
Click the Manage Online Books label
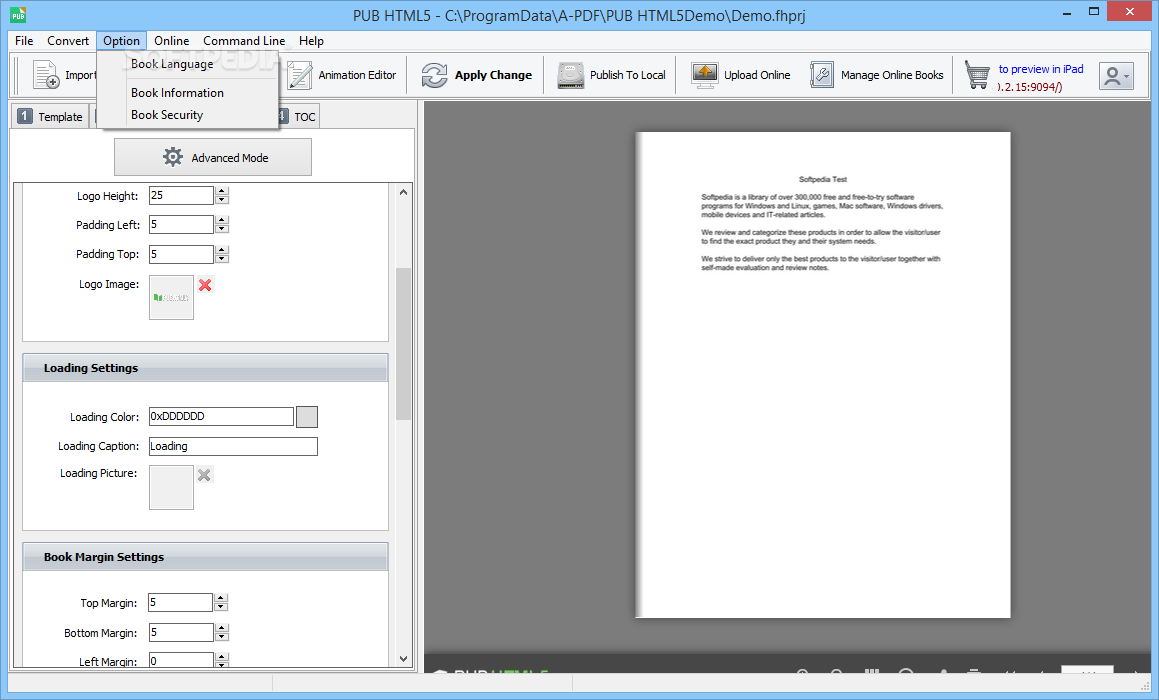click(892, 75)
